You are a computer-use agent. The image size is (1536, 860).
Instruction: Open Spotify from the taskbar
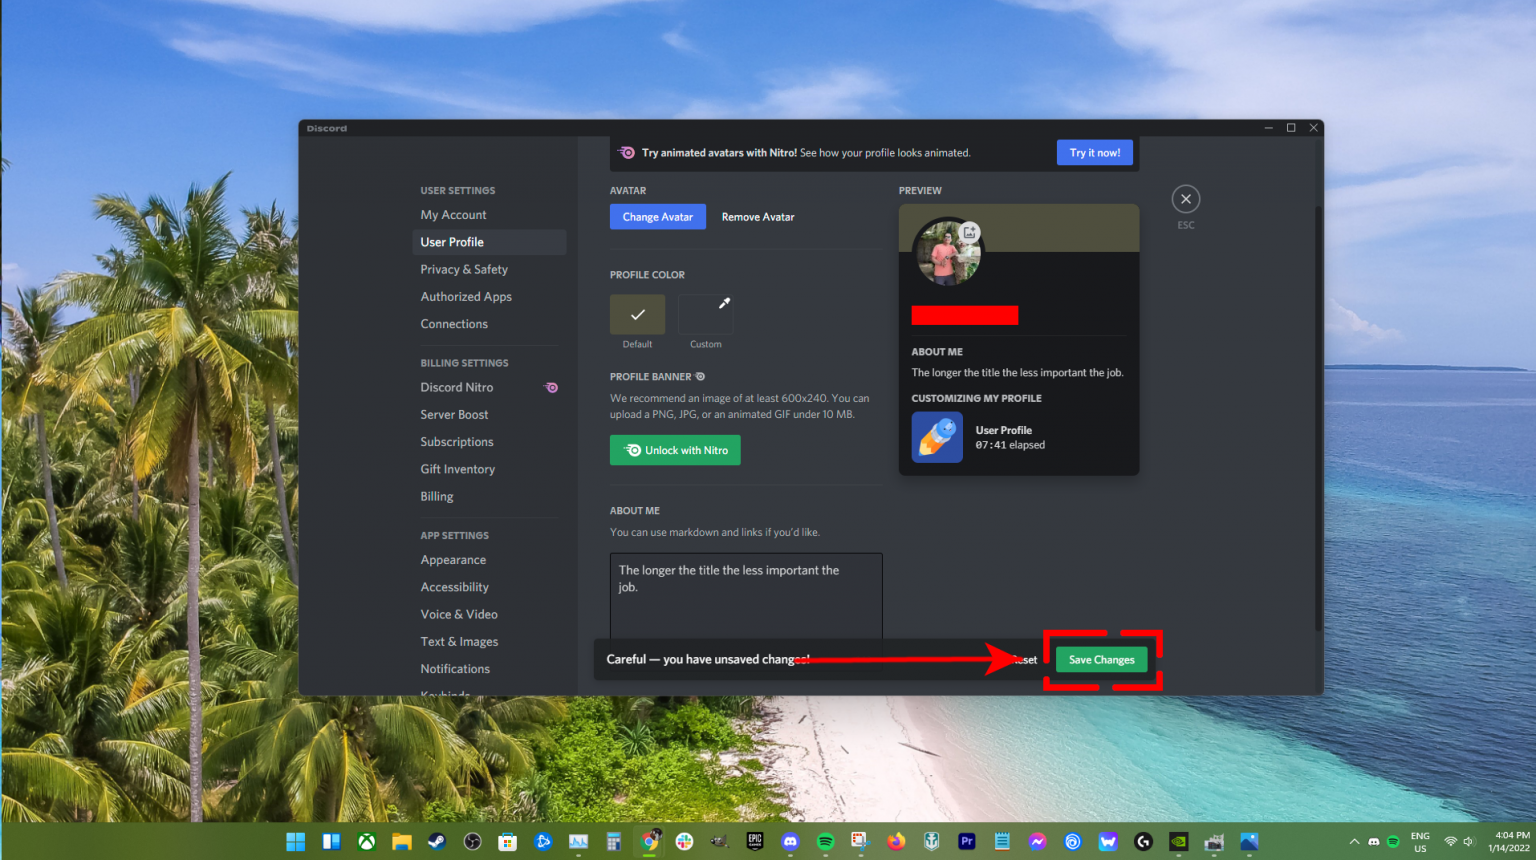(826, 842)
